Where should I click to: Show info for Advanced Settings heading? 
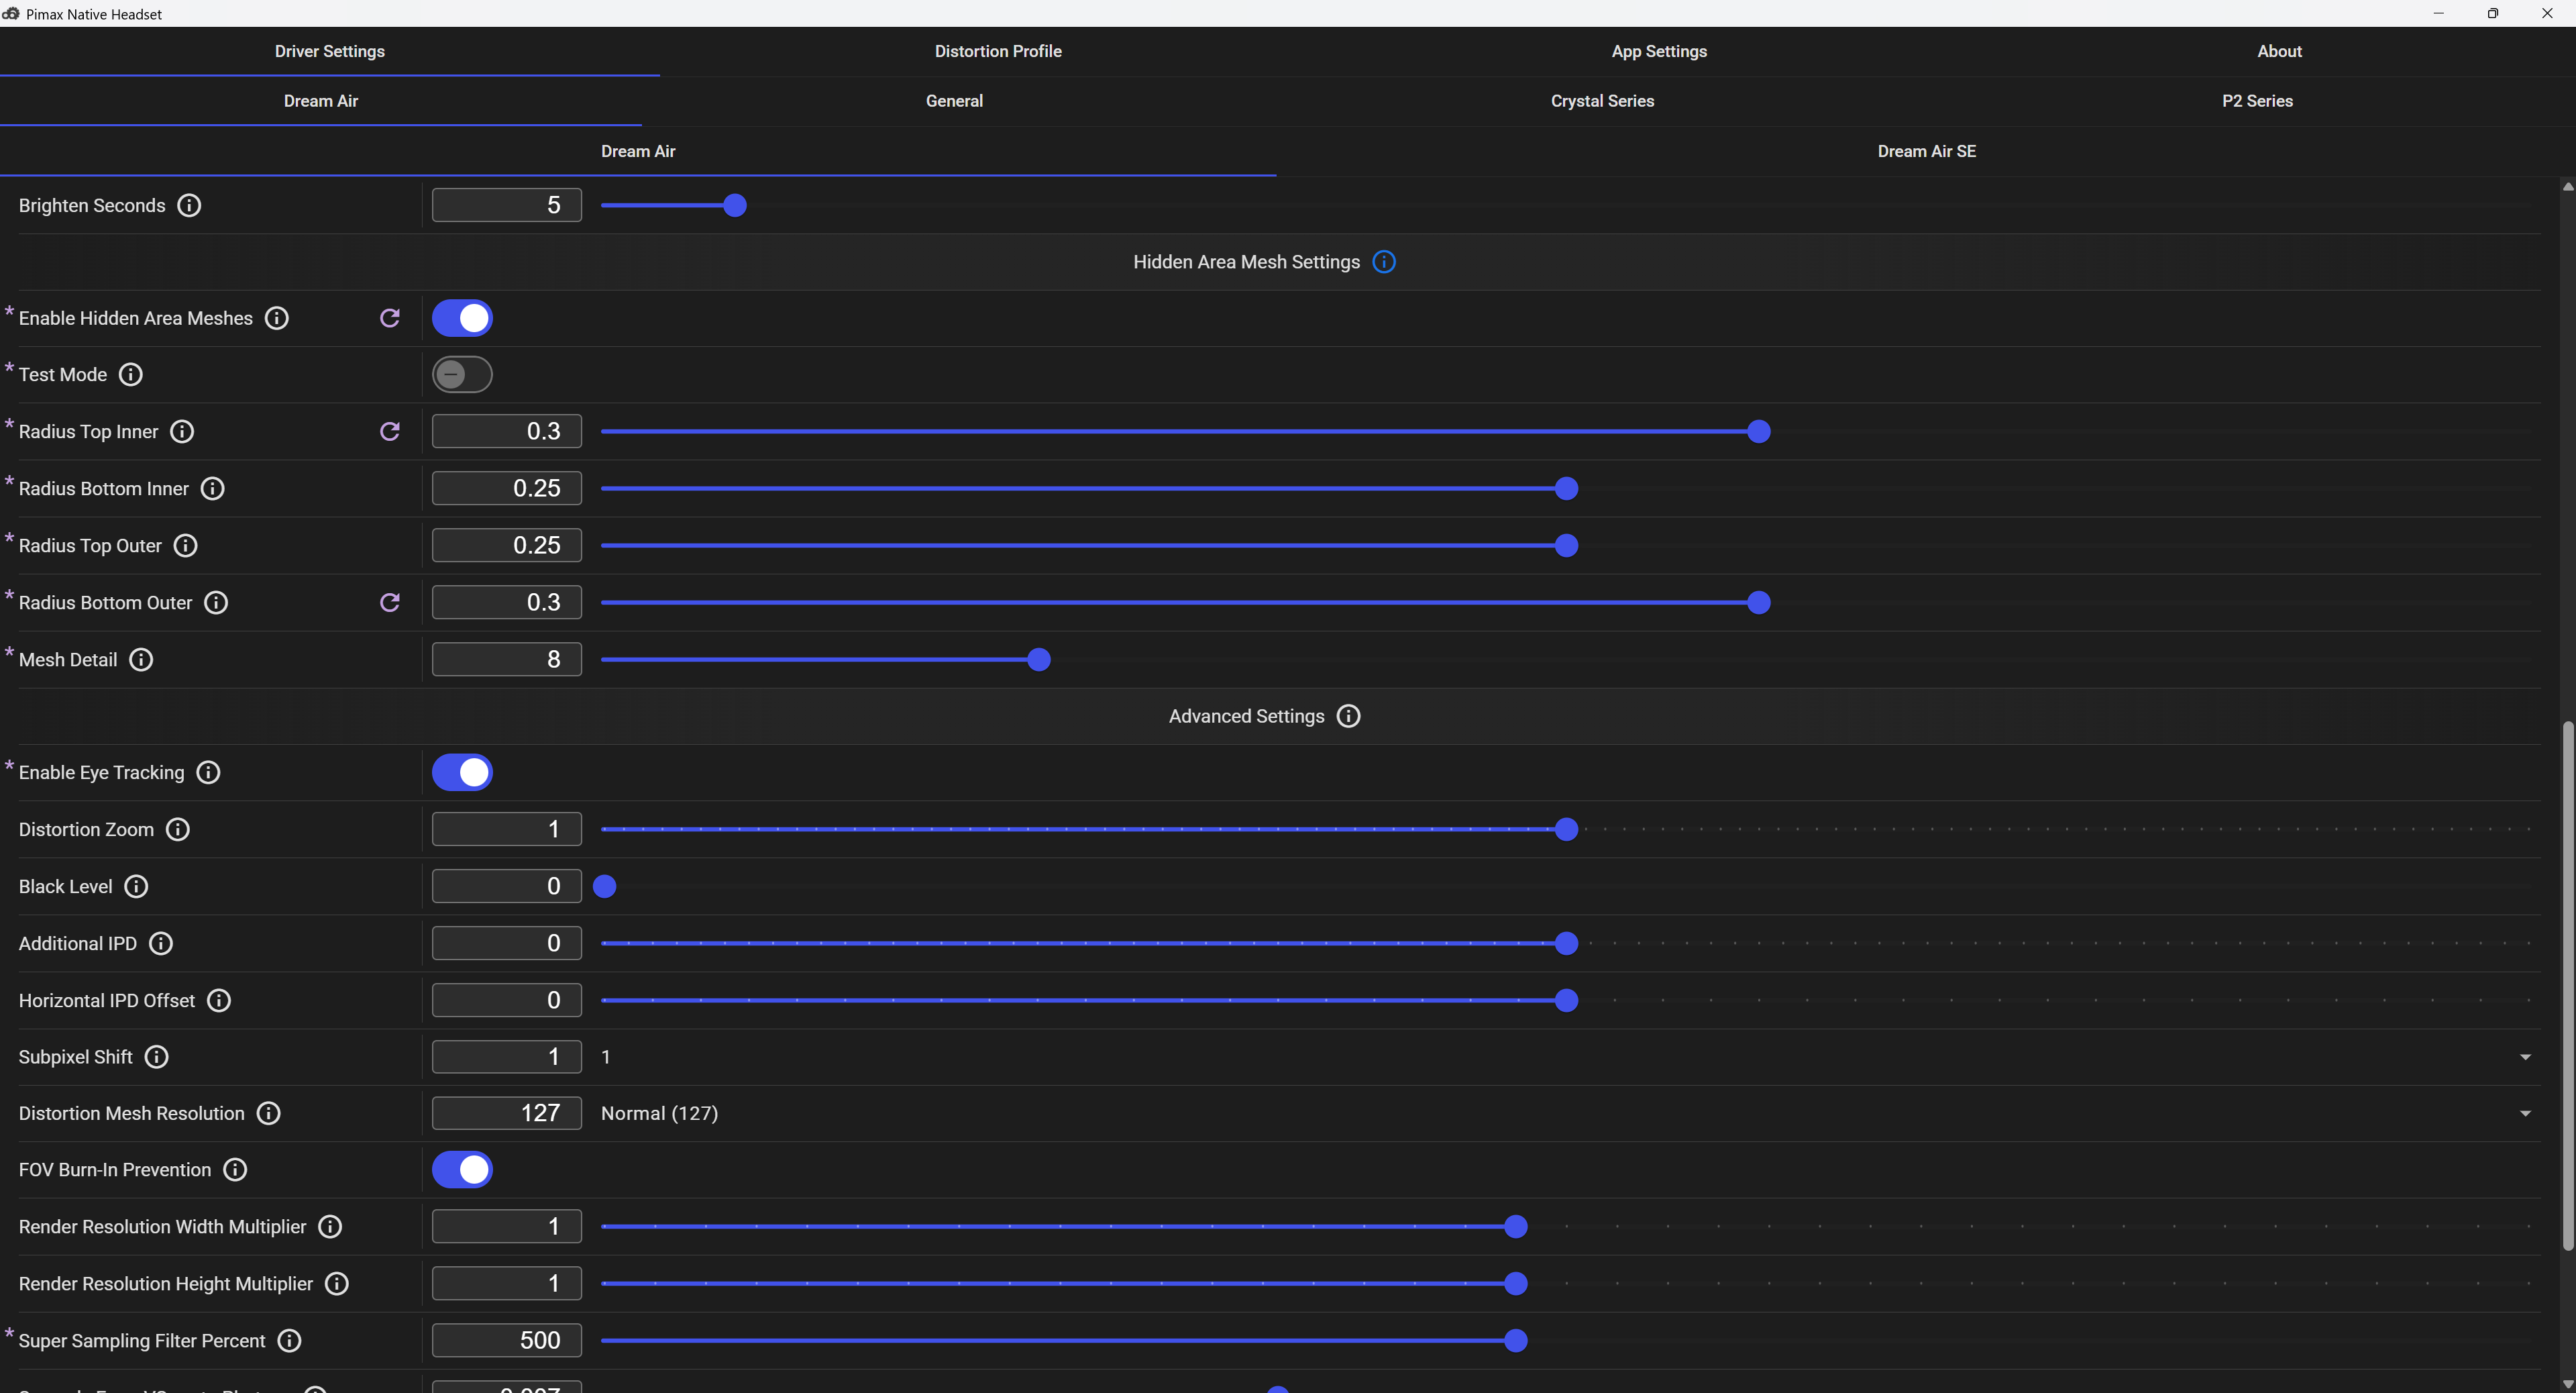click(1348, 716)
